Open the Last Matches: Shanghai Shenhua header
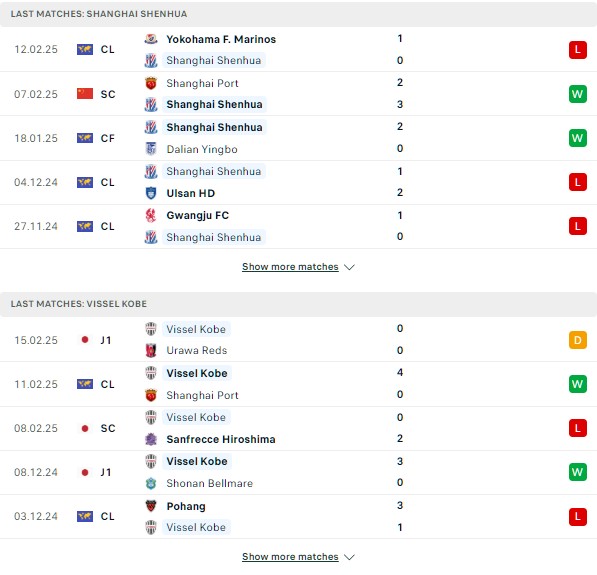Image resolution: width=597 pixels, height=575 pixels. pyautogui.click(x=298, y=14)
